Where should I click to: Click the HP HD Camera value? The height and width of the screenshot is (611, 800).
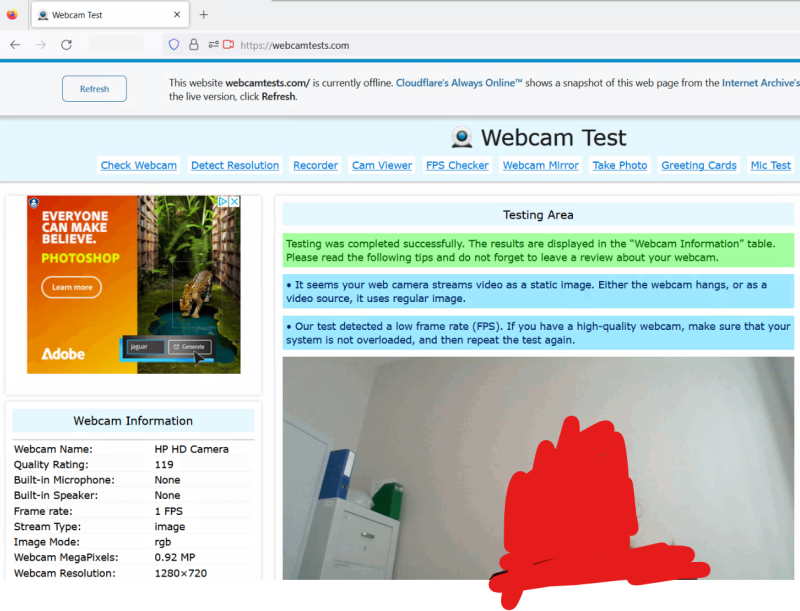coord(191,449)
